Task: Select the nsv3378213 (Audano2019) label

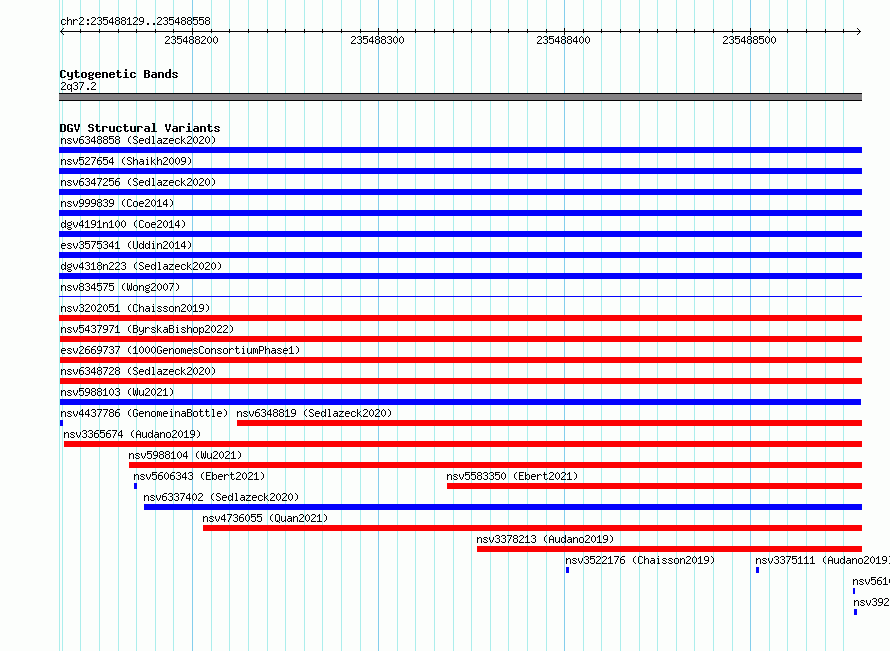Action: point(545,539)
